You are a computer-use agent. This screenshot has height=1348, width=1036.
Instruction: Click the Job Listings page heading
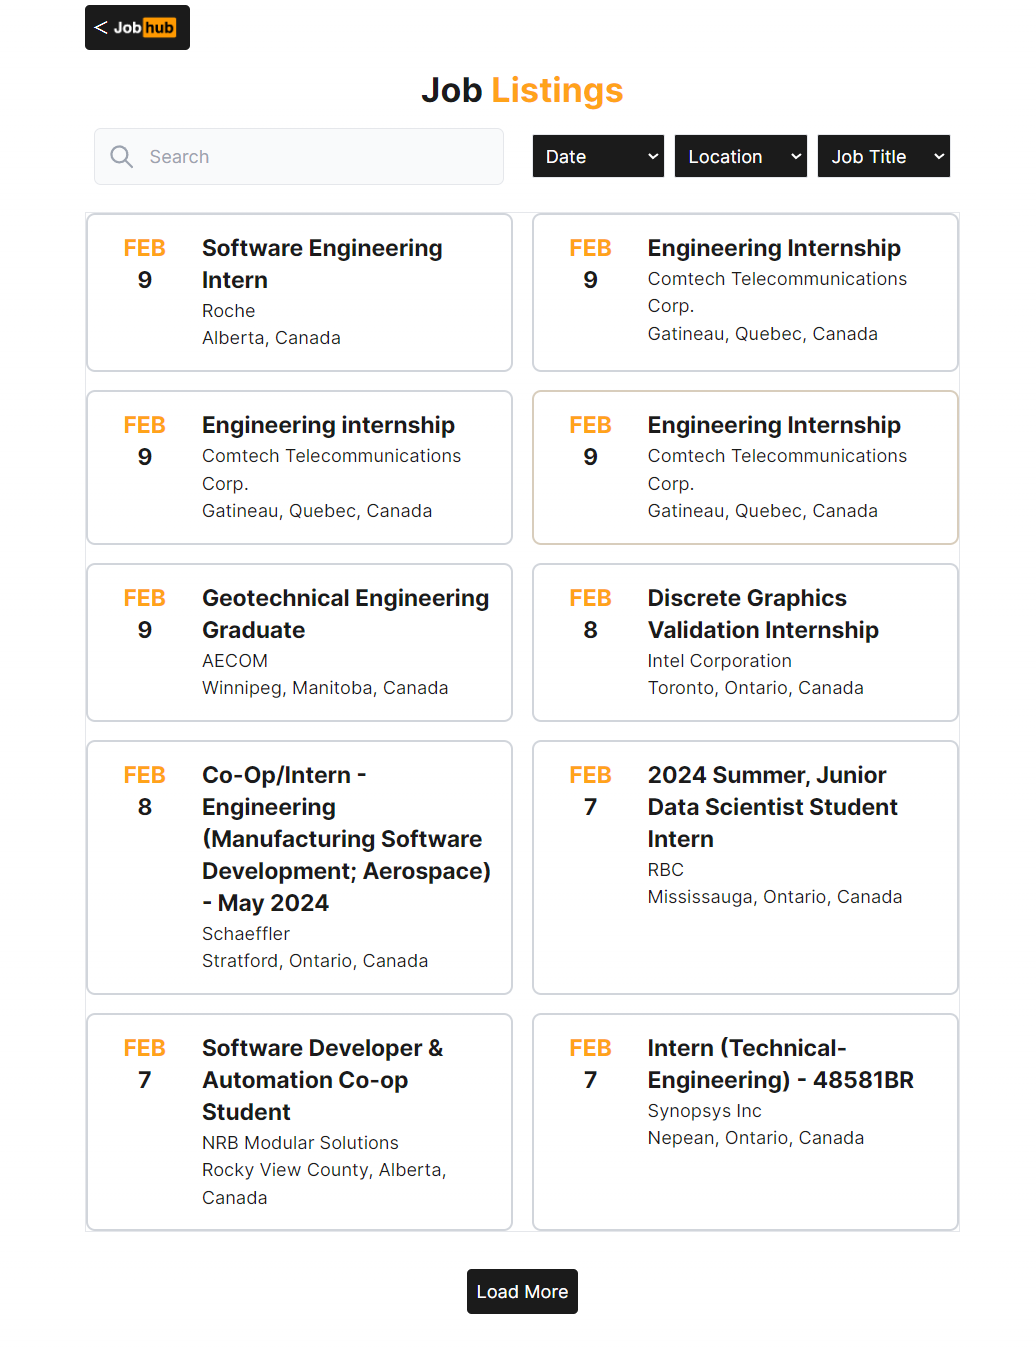pos(522,91)
